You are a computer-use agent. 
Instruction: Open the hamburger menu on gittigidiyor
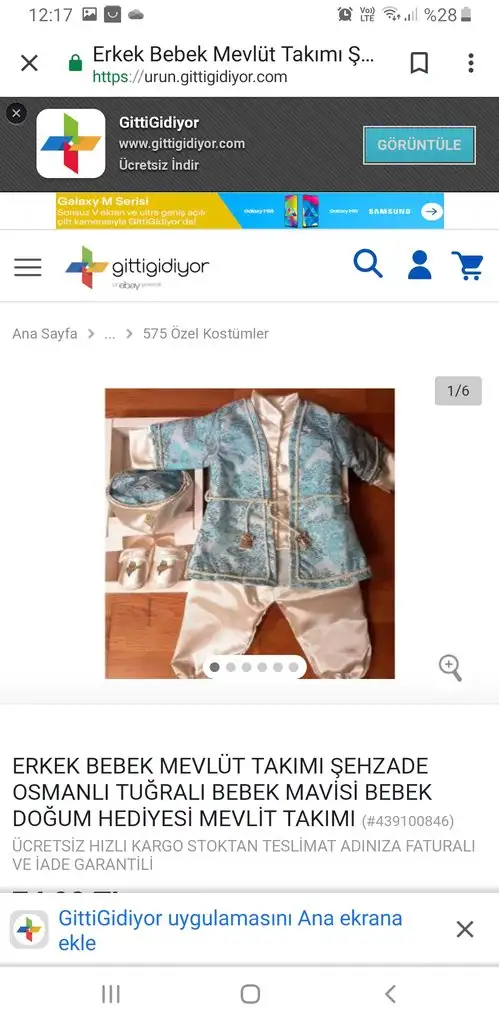[x=27, y=267]
